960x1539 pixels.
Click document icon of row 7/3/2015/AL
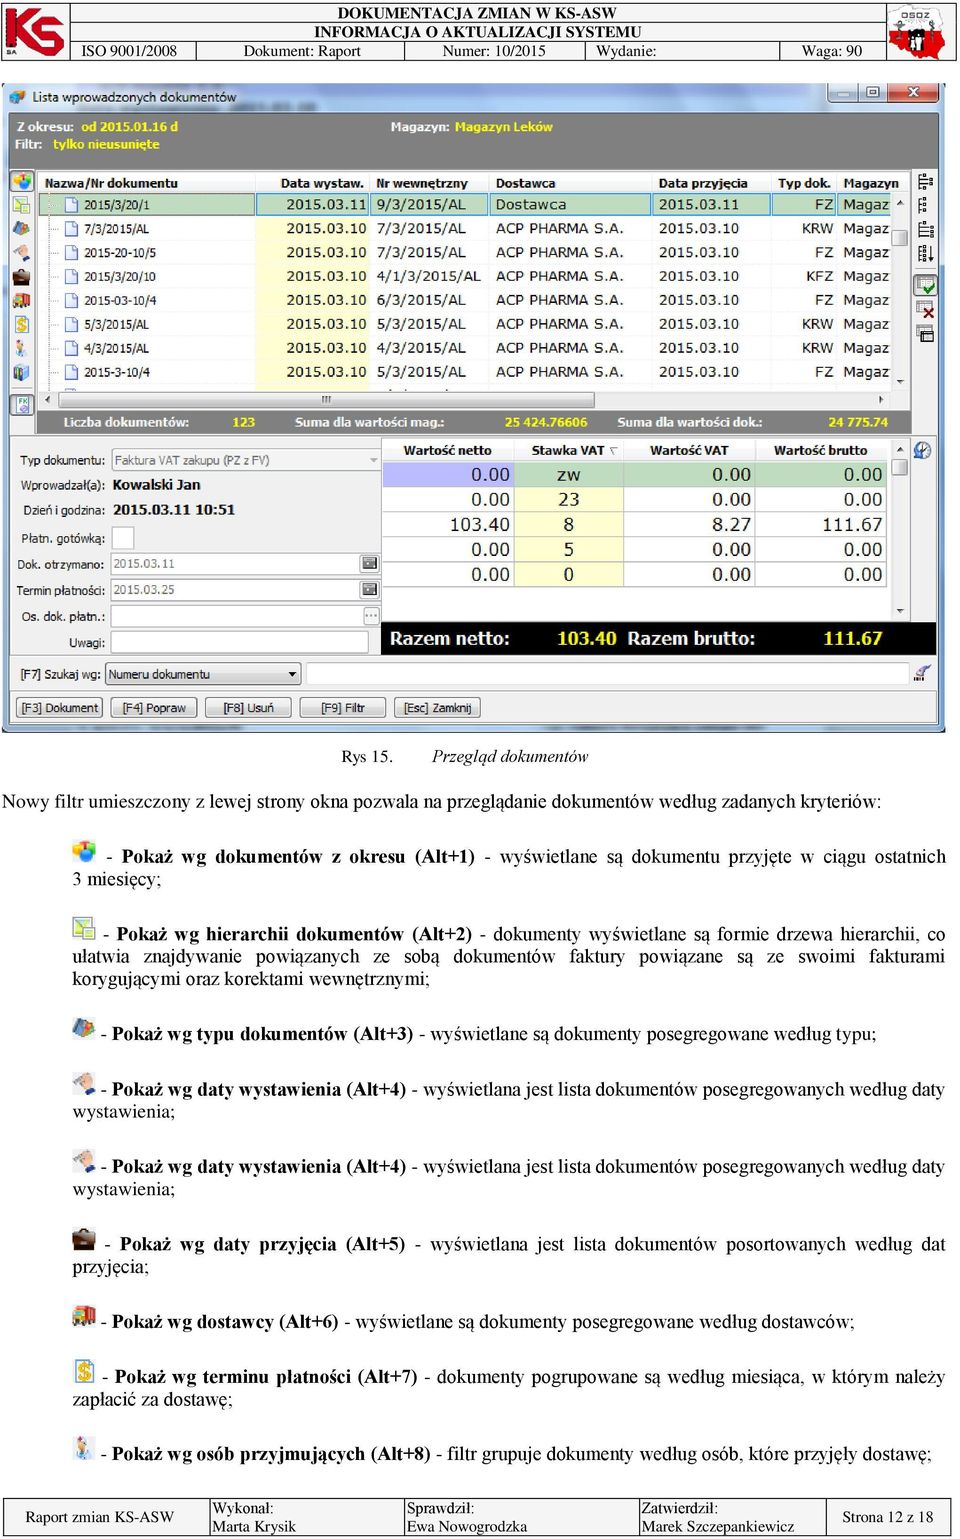pos(71,228)
